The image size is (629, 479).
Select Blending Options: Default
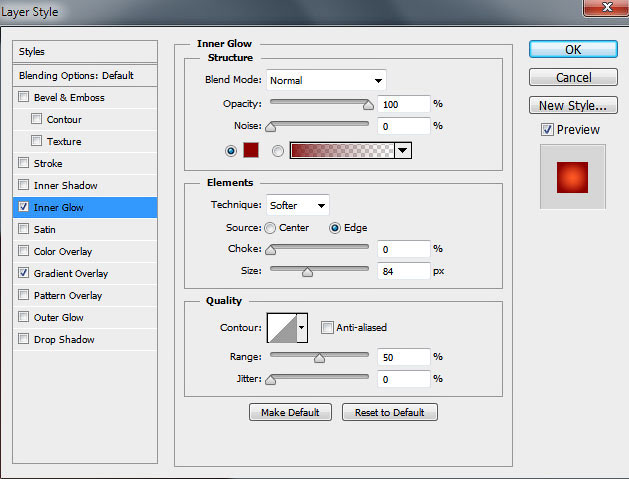click(x=85, y=75)
